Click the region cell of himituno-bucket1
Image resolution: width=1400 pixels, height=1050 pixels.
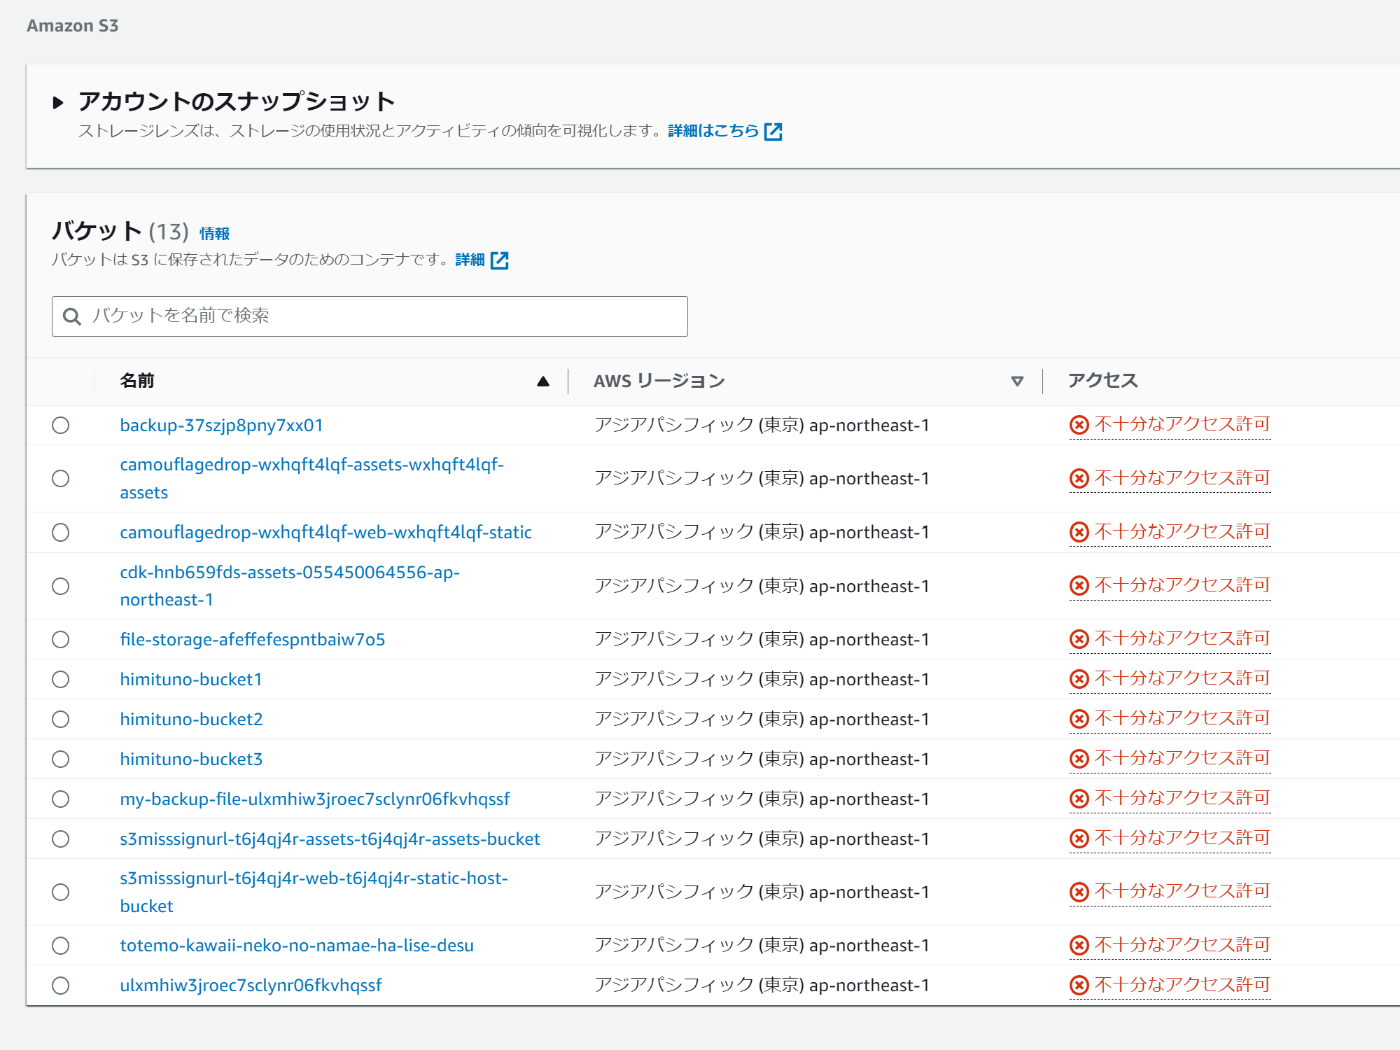coord(762,679)
